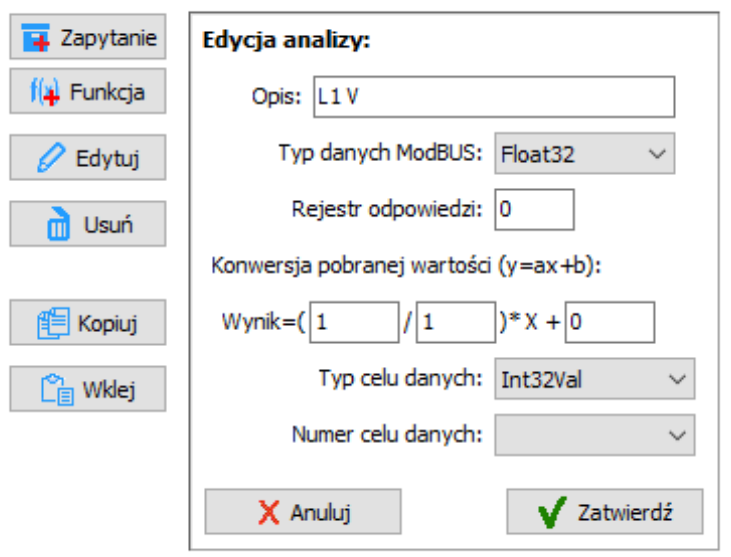The height and width of the screenshot is (557, 731).
Task: Click the green checkmark Zatwierdź icon
Action: [x=552, y=512]
